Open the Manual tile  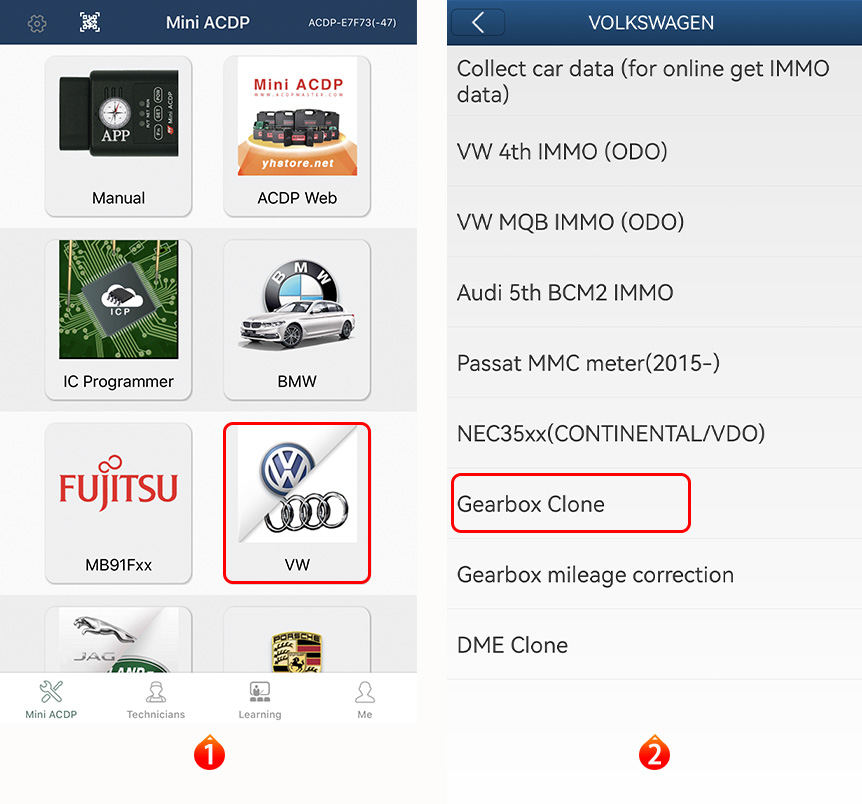pos(118,136)
